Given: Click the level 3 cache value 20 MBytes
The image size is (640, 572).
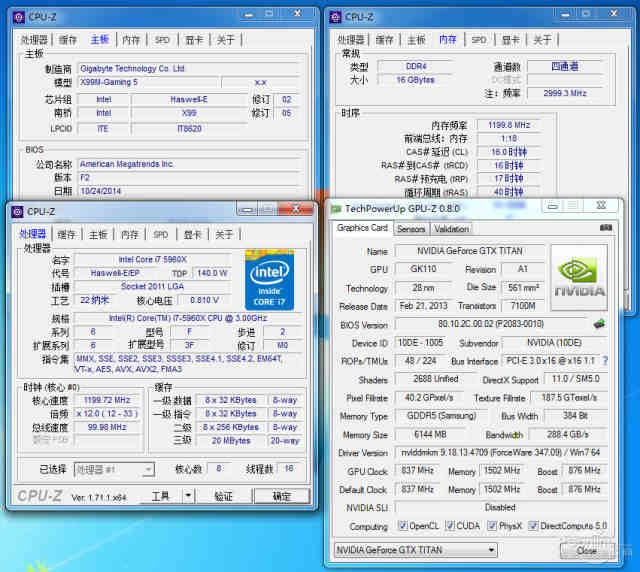Looking at the screenshot, I should pos(231,441).
